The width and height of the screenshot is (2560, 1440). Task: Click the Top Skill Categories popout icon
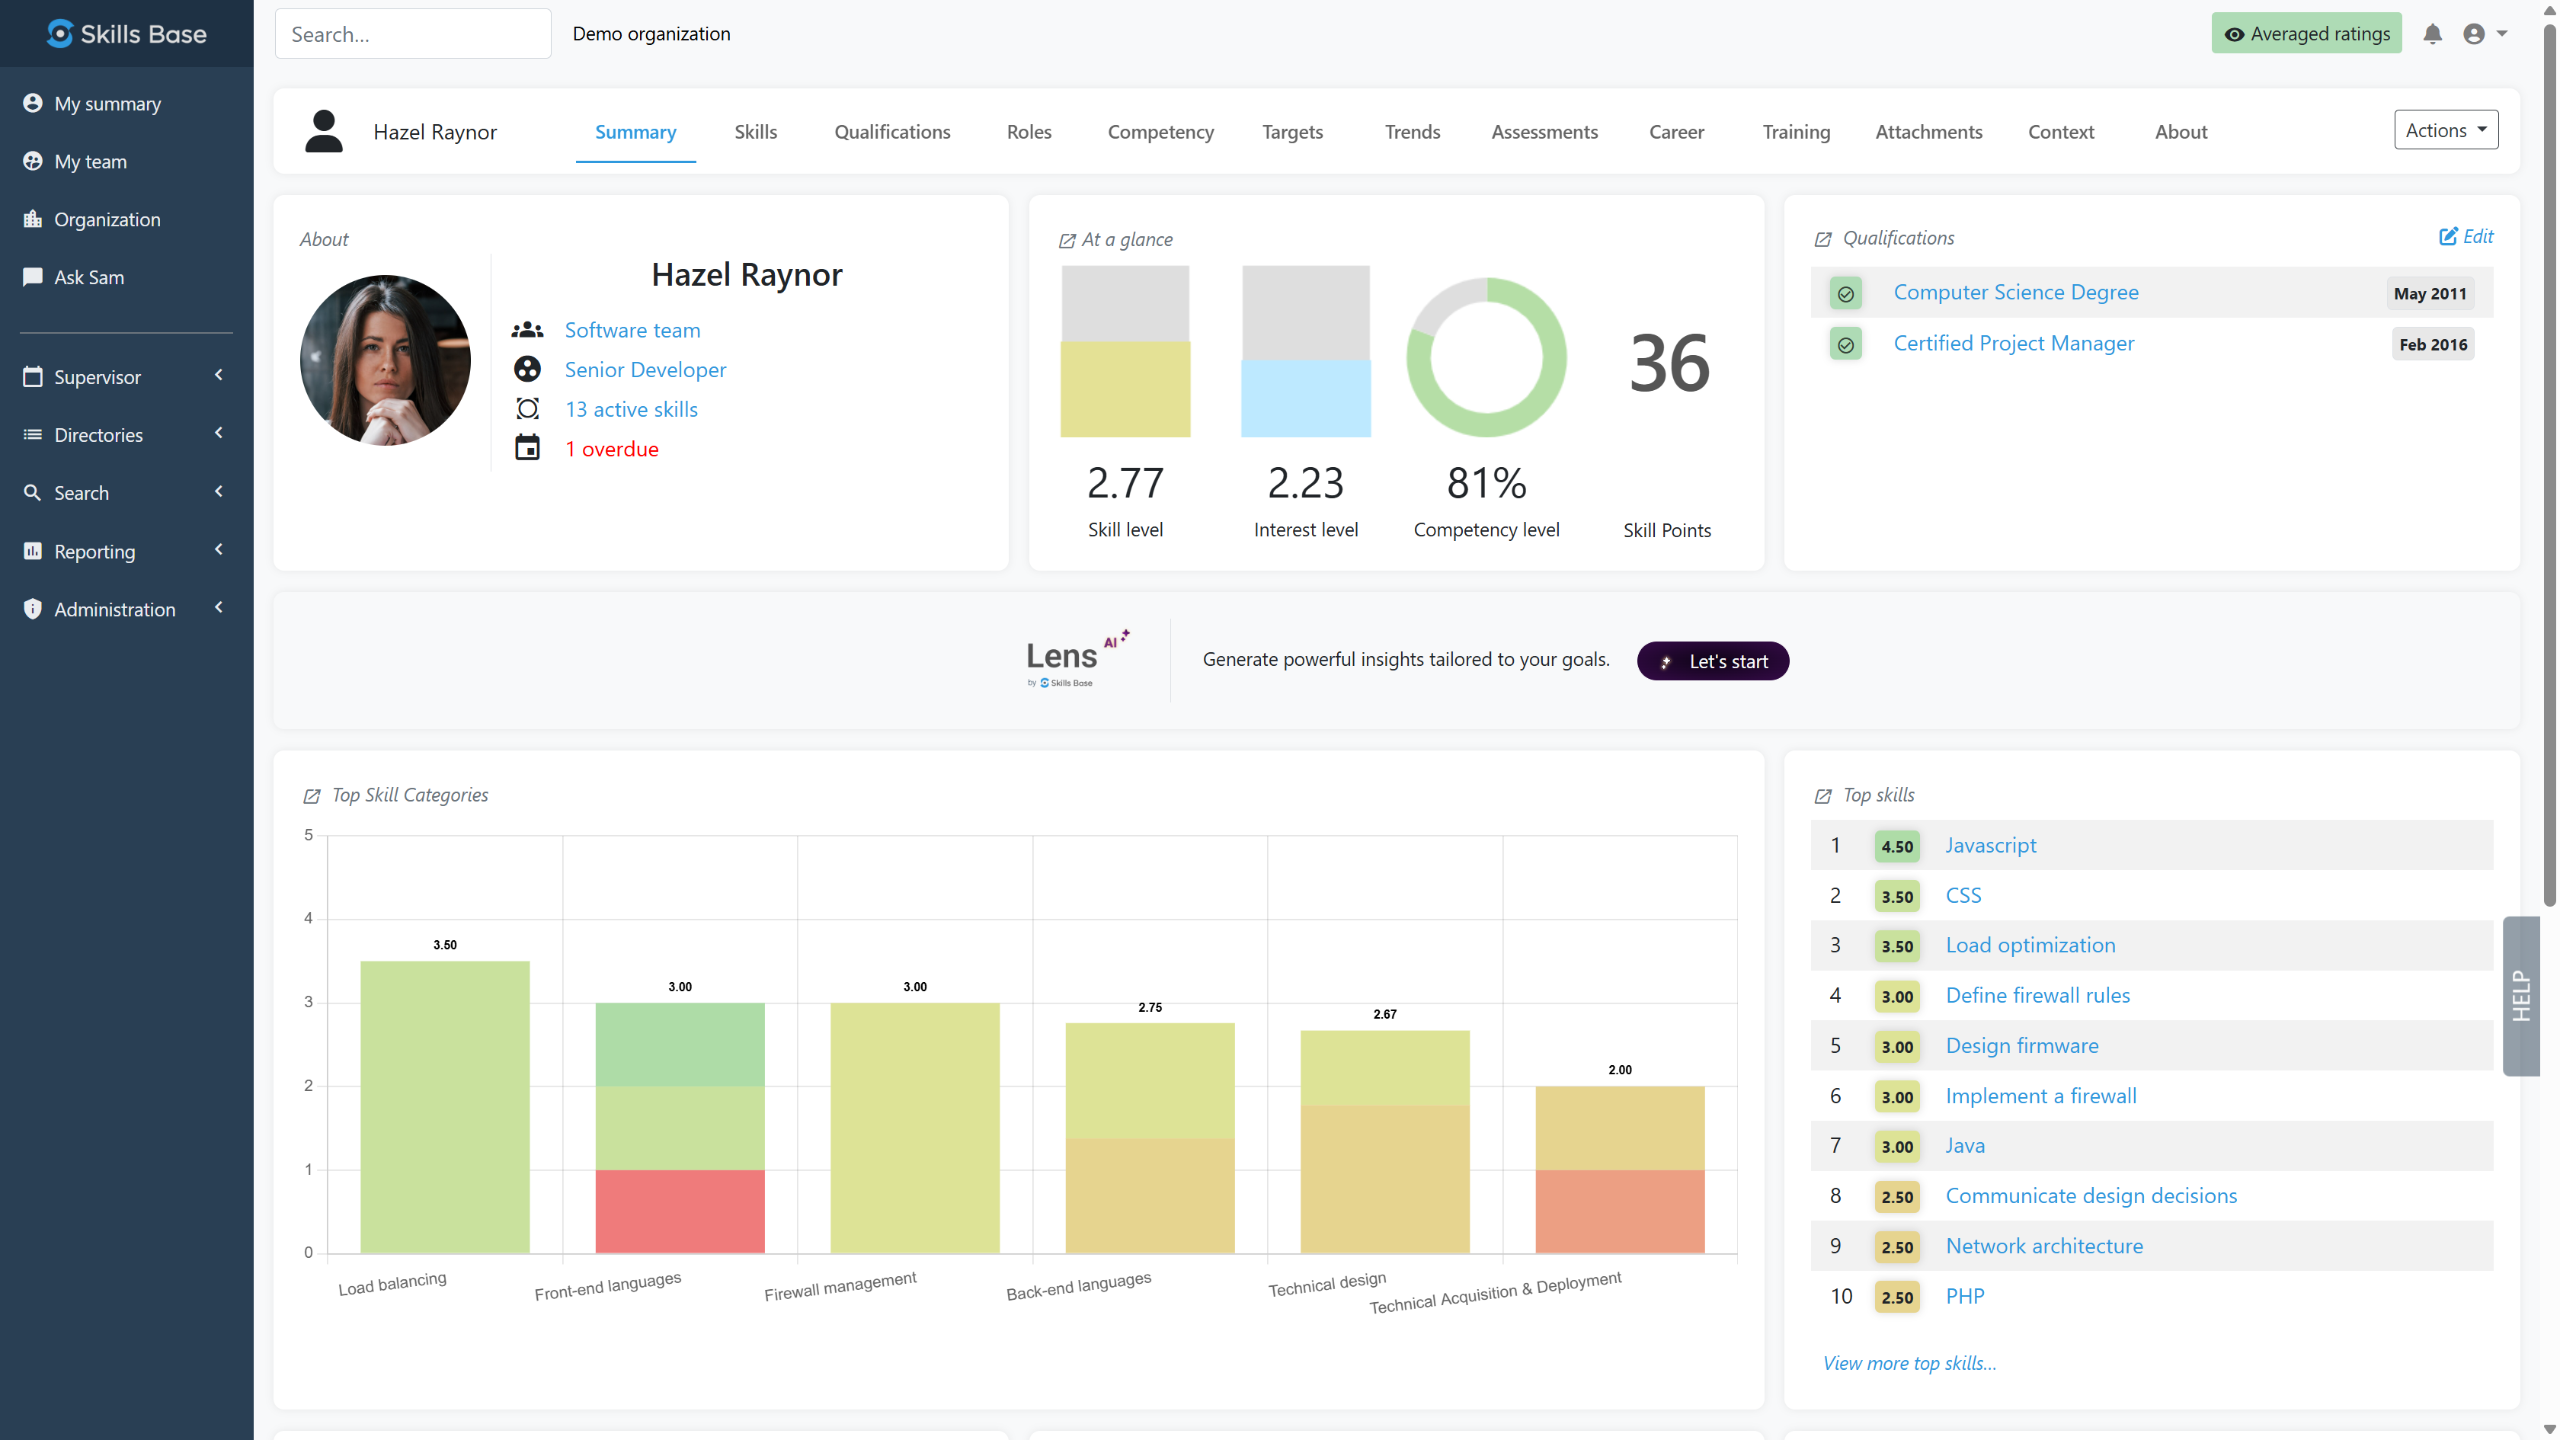[312, 796]
